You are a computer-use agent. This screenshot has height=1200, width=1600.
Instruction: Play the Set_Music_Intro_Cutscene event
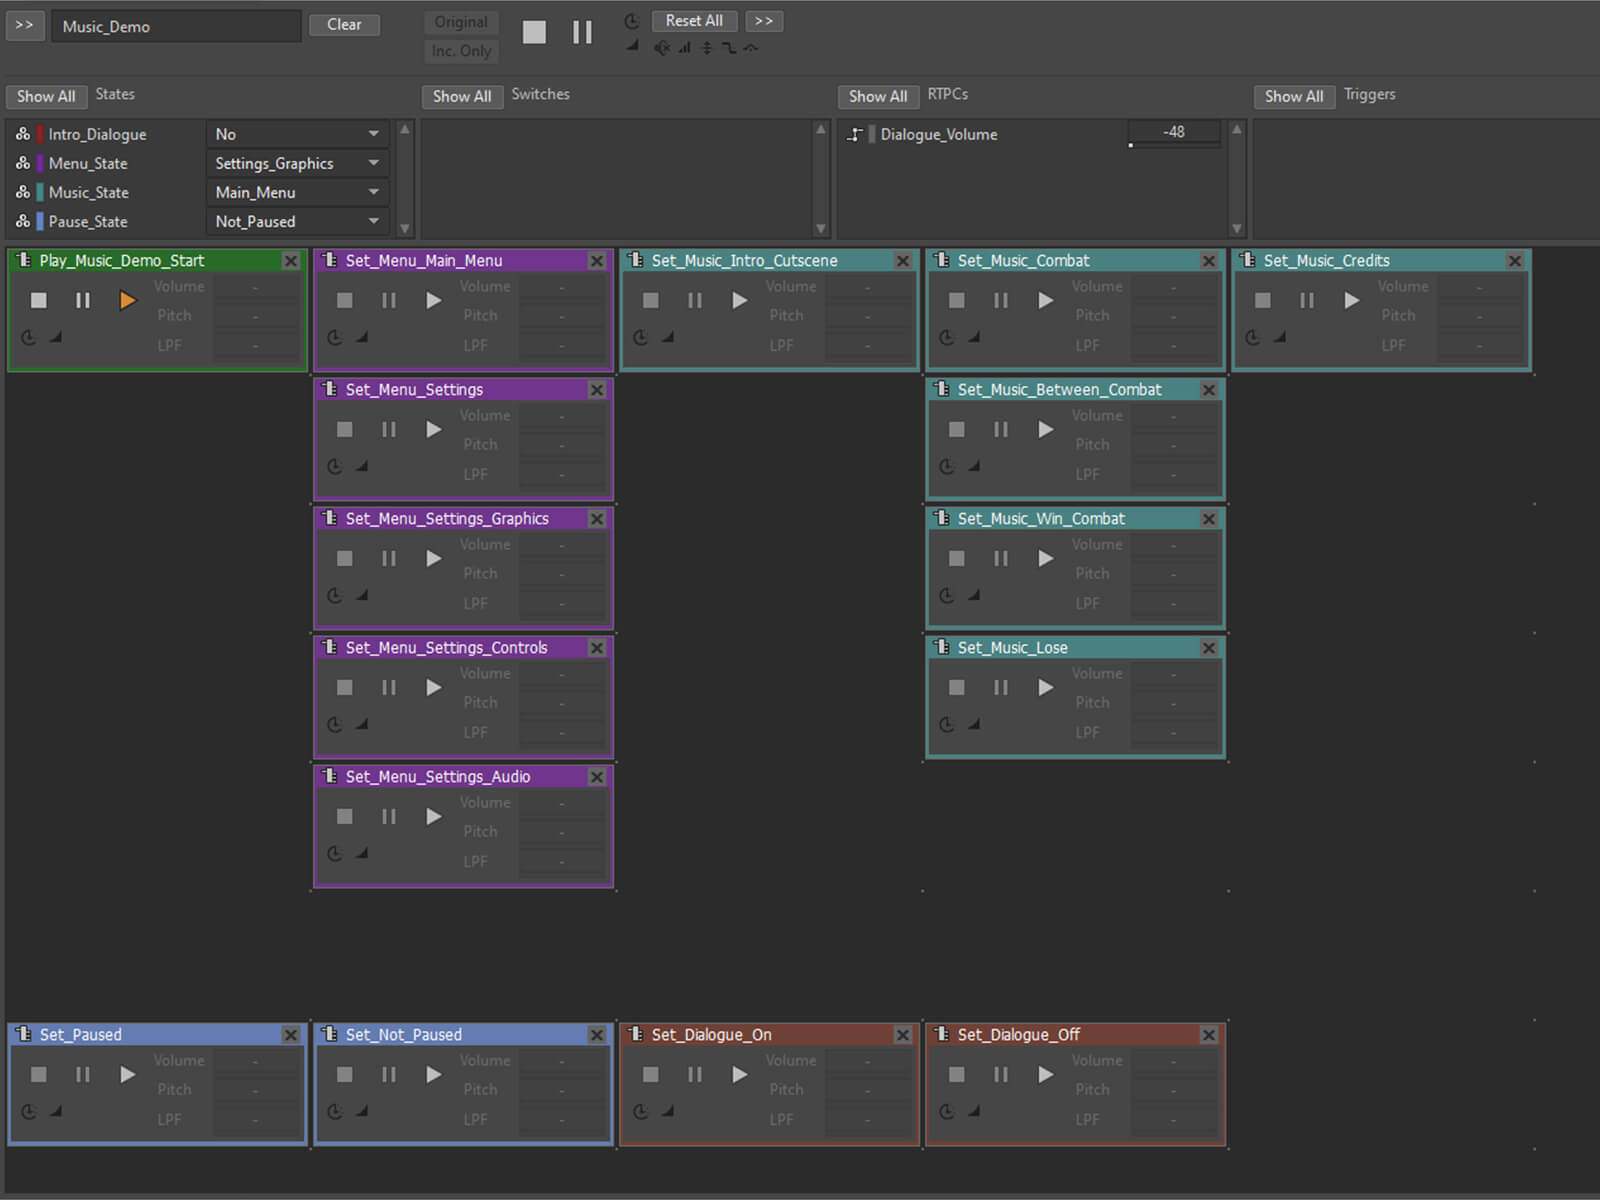tap(739, 300)
